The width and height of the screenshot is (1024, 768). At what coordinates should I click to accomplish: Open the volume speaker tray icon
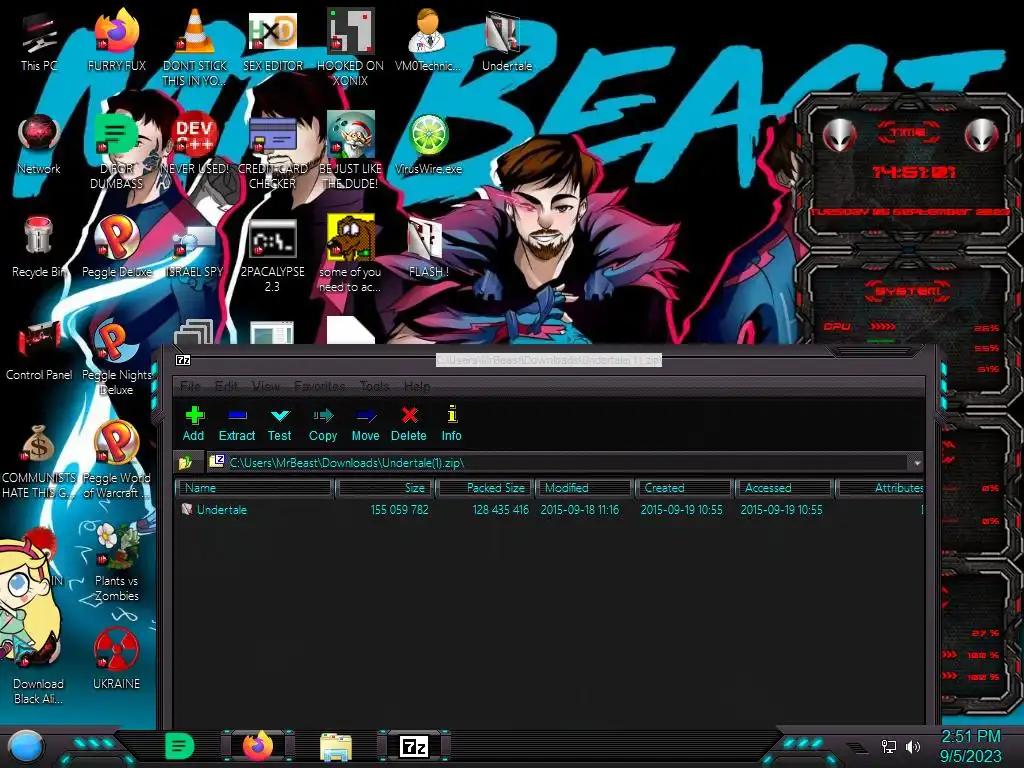tap(913, 746)
